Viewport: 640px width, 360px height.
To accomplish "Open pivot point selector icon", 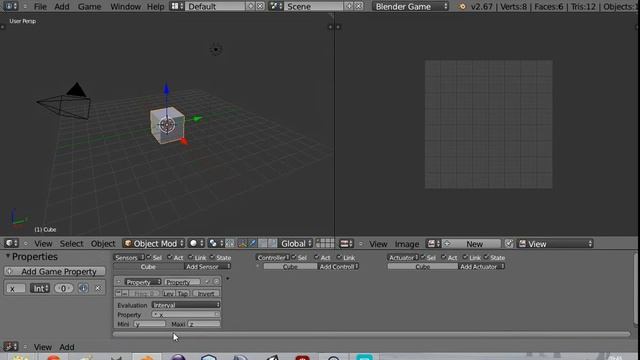I will [x=215, y=244].
